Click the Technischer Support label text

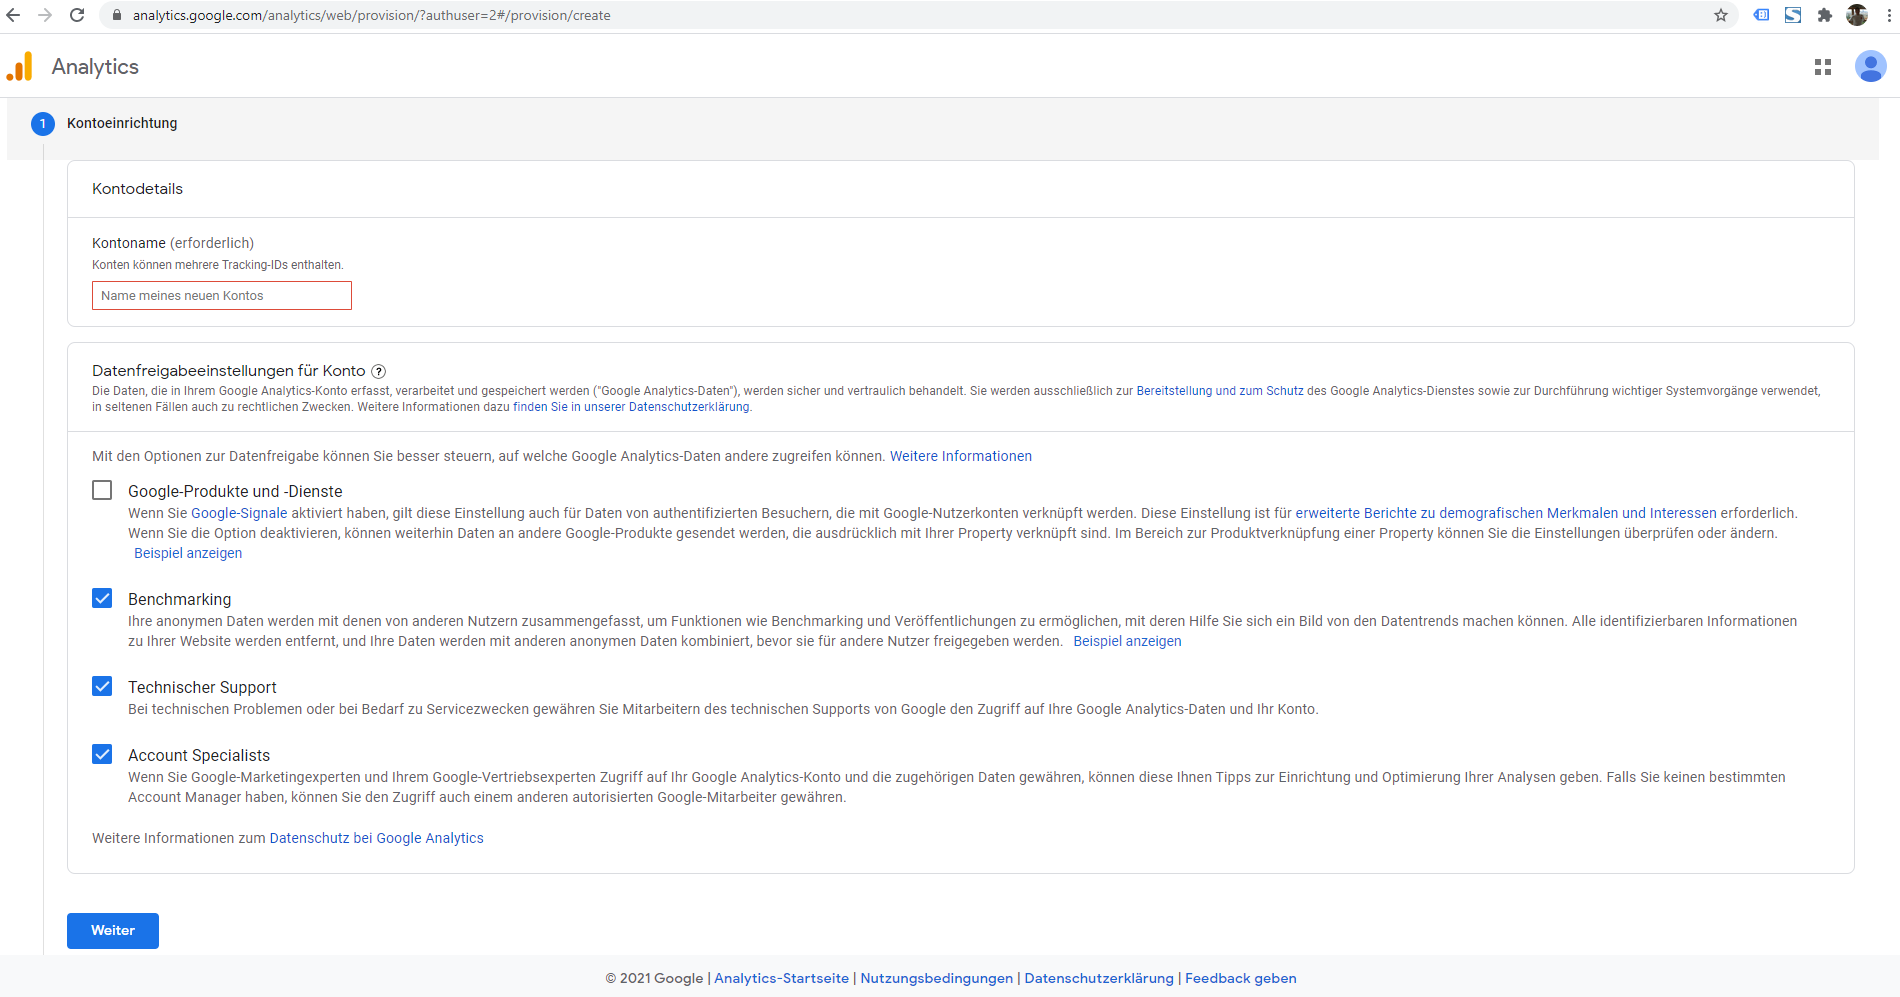click(x=202, y=687)
